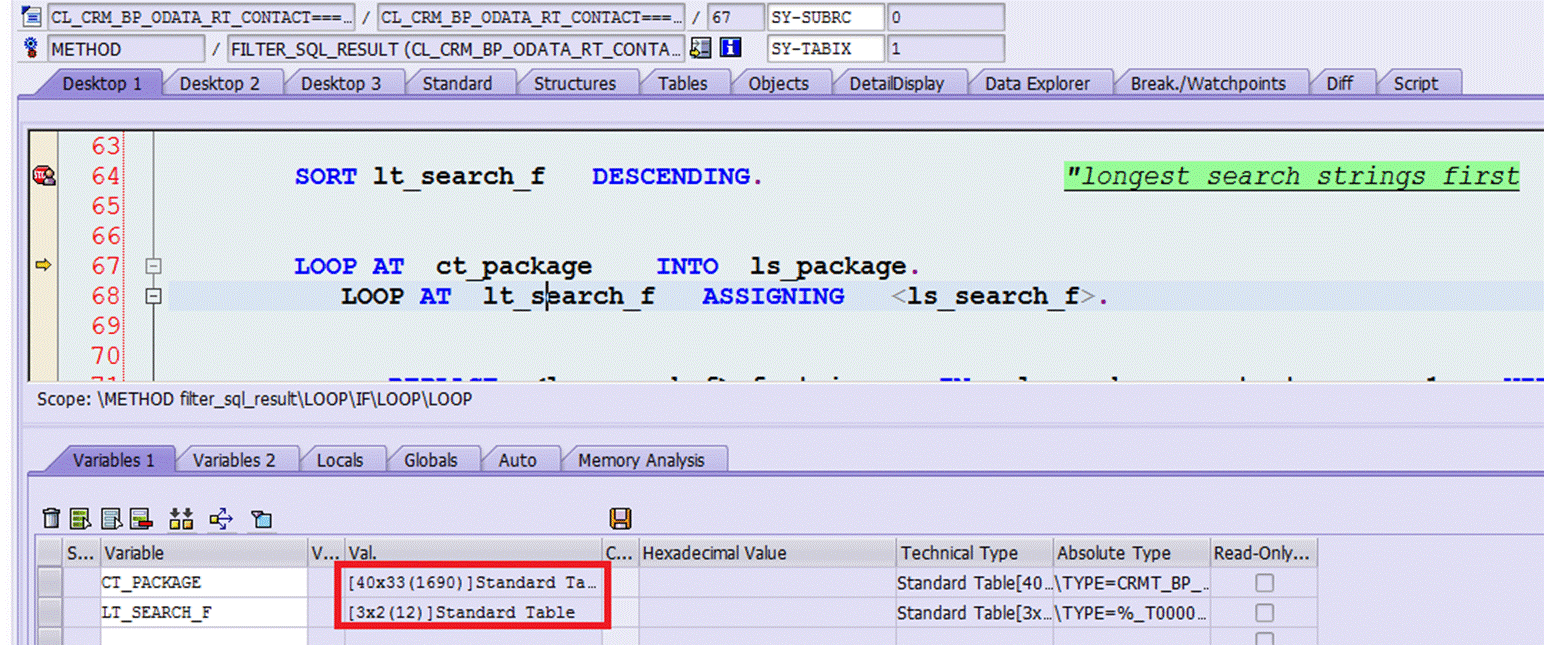Viewport: 1544px width, 645px height.
Task: Click the filter-box icon in variables toolbar
Action: pyautogui.click(x=261, y=518)
